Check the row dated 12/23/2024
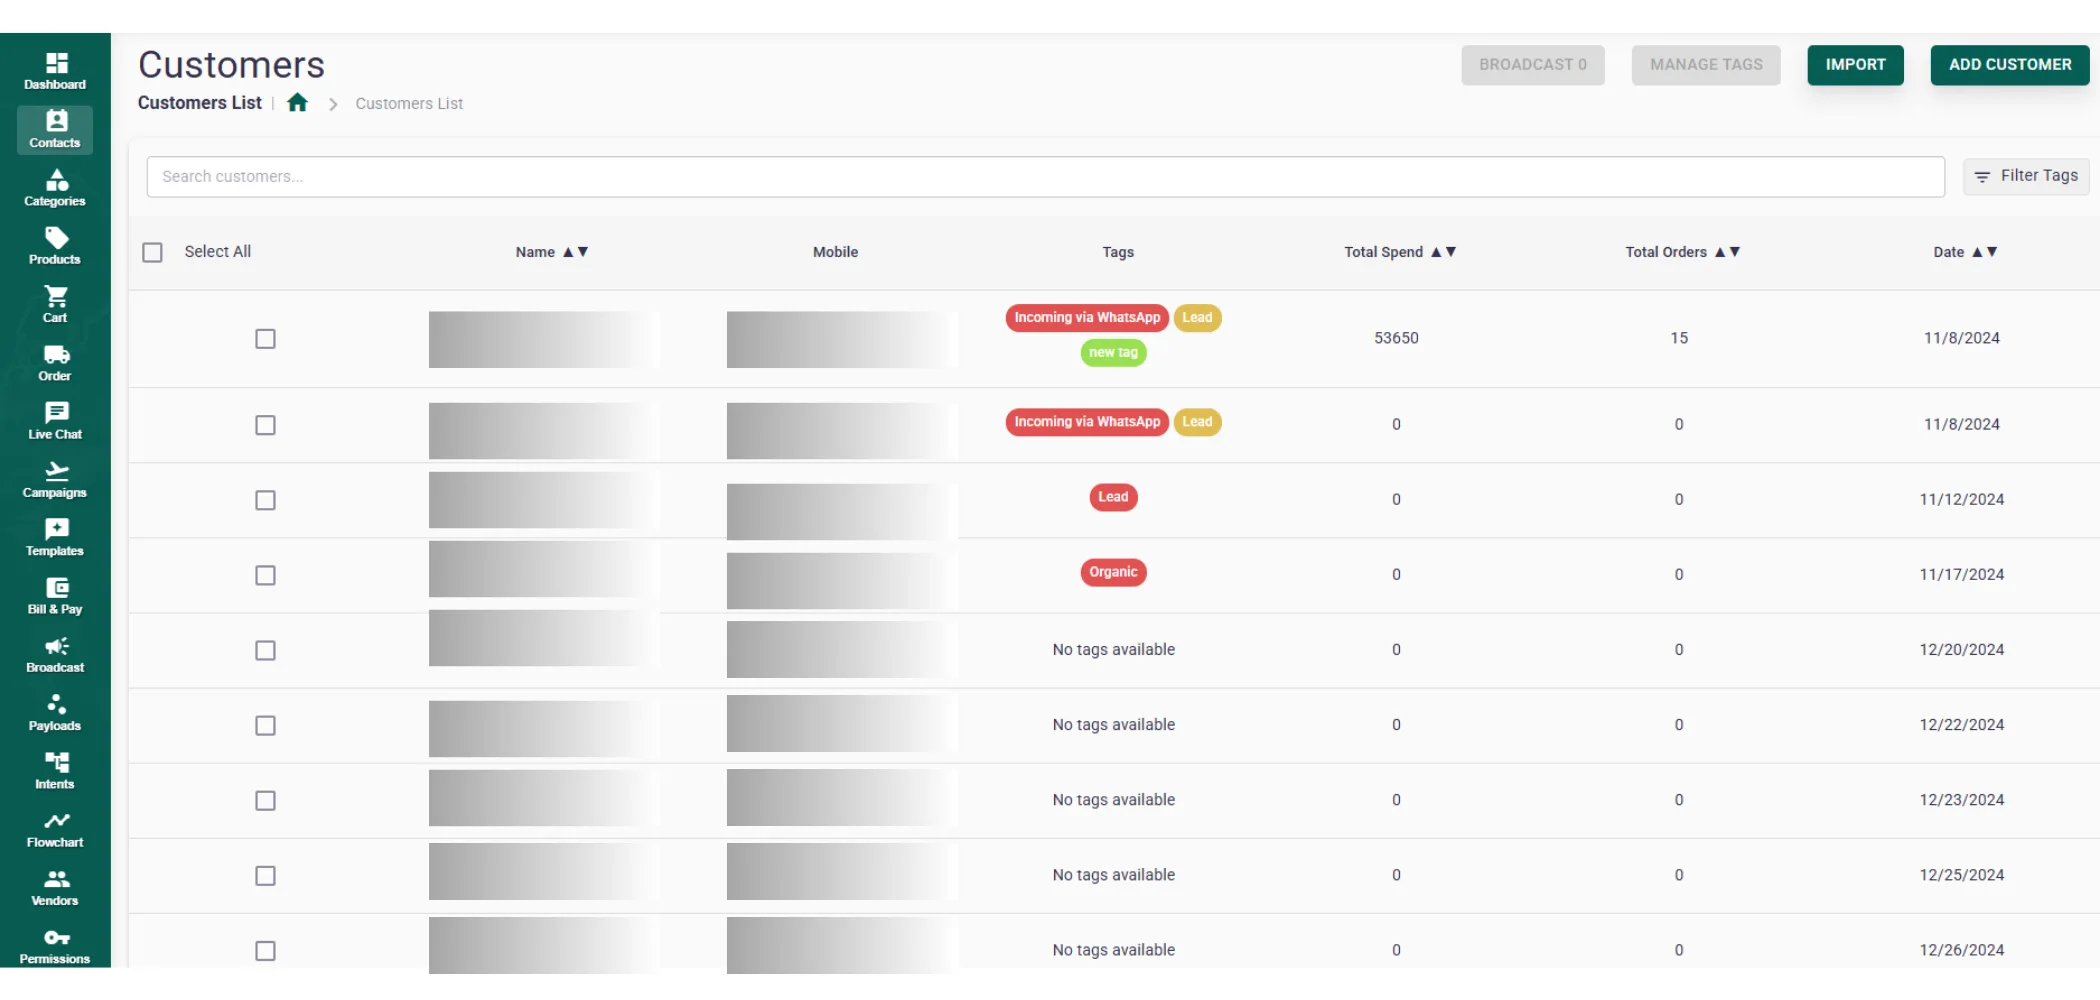The height and width of the screenshot is (1000, 2100). tap(265, 800)
